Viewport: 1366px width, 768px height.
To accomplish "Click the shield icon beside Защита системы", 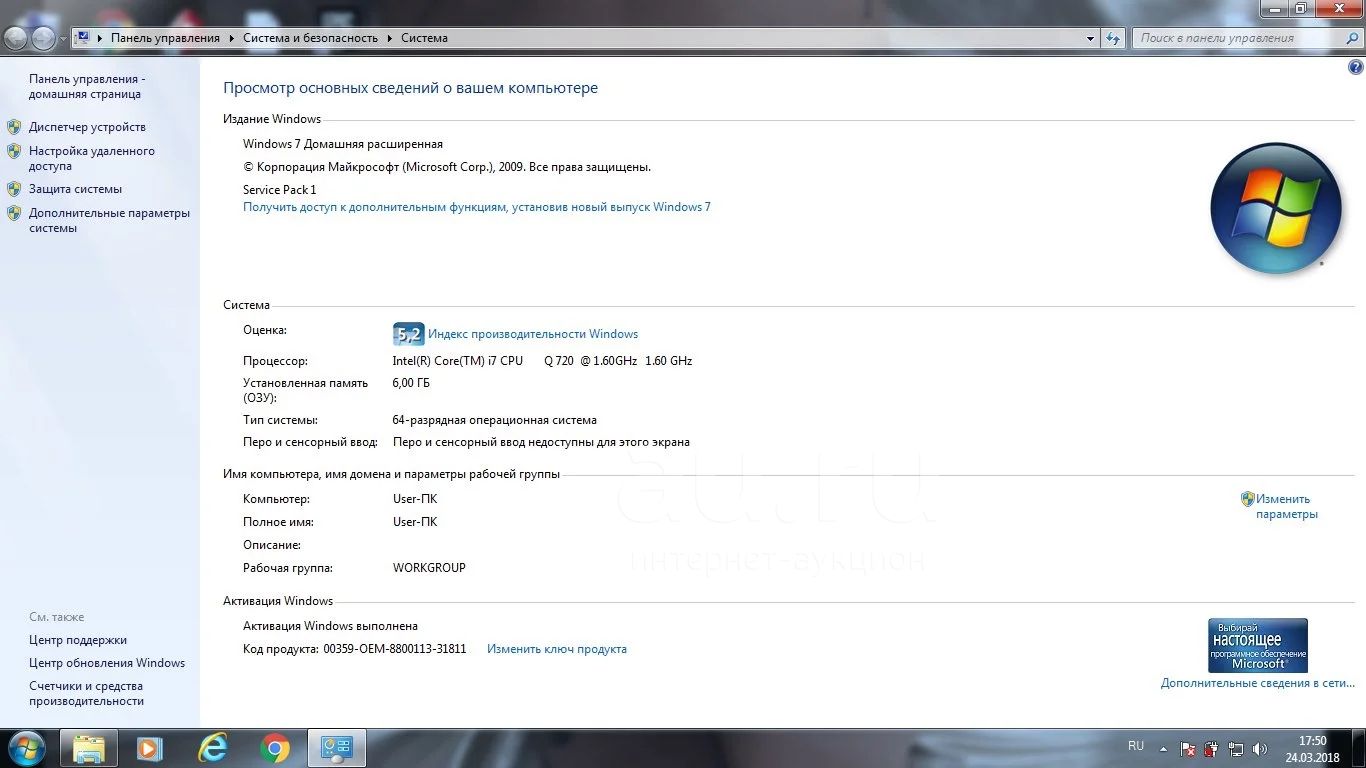I will click(14, 189).
